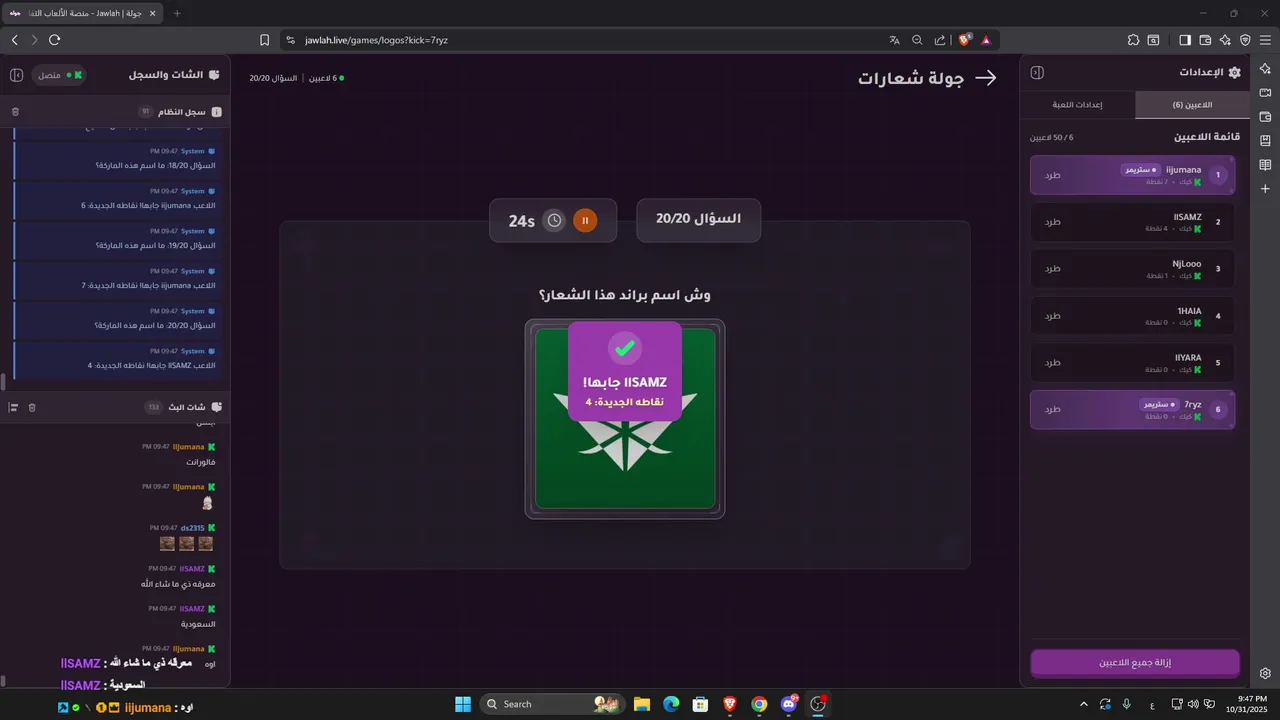Screen dimensions: 1280x720
Task: Click the browser back button
Action: (14, 40)
